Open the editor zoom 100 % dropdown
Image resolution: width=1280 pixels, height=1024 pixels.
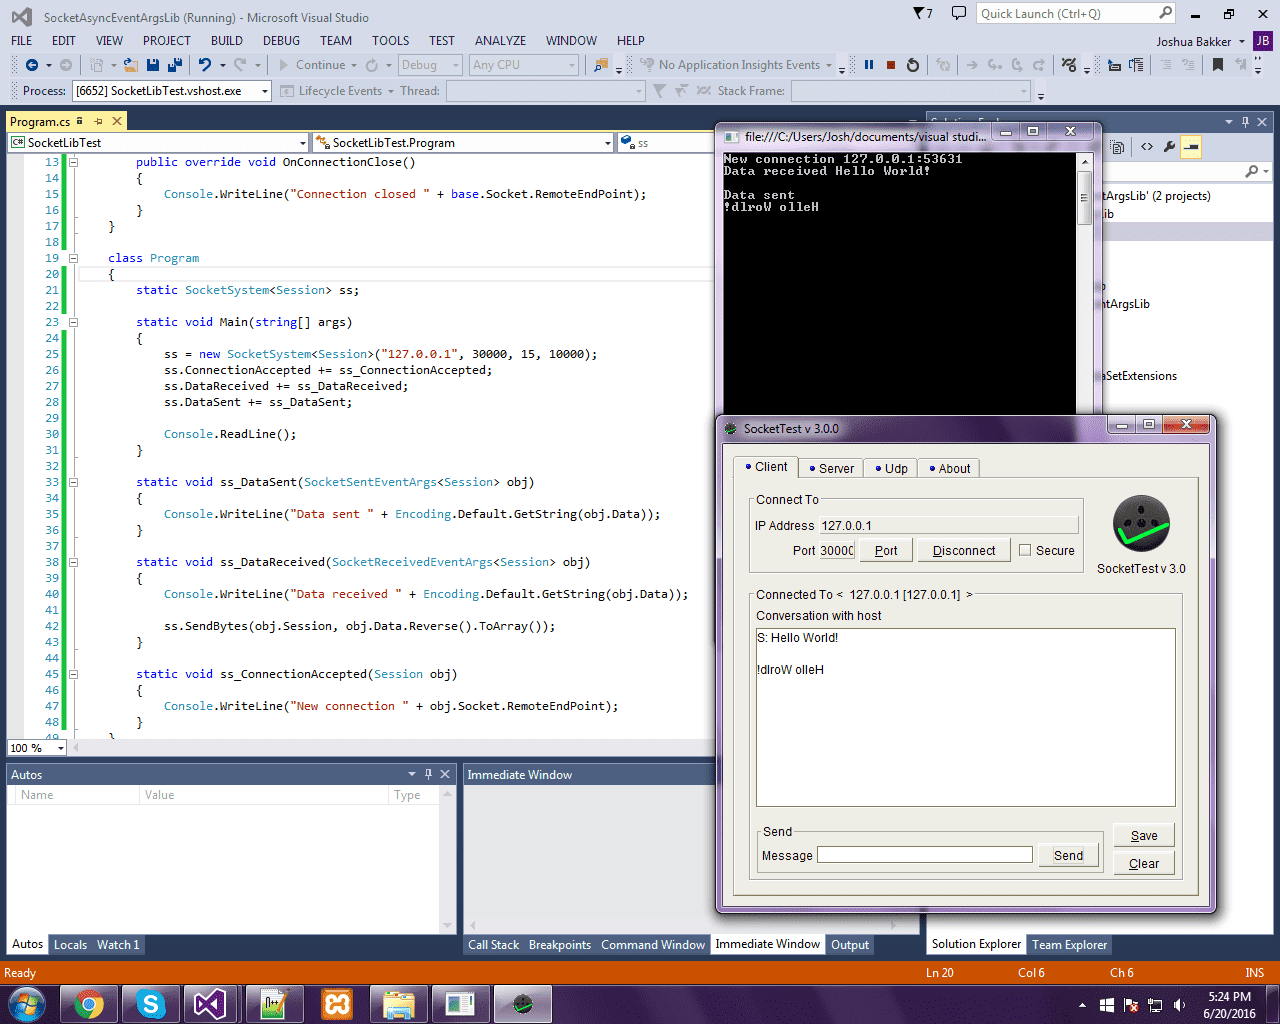(x=60, y=748)
